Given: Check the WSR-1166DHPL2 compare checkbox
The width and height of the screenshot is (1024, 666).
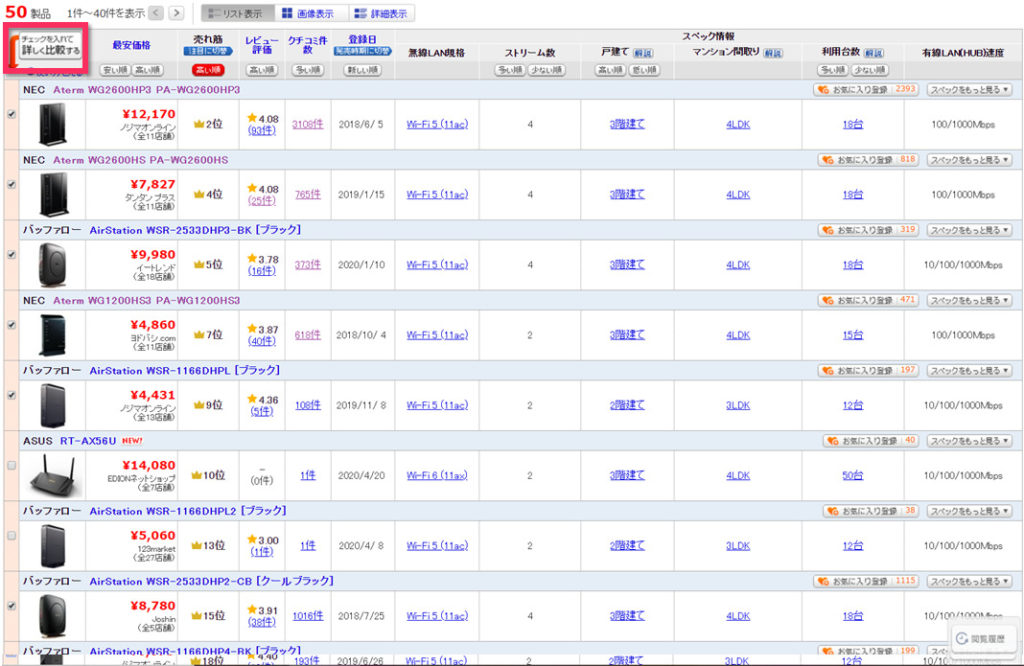Looking at the screenshot, I should pyautogui.click(x=11, y=535).
